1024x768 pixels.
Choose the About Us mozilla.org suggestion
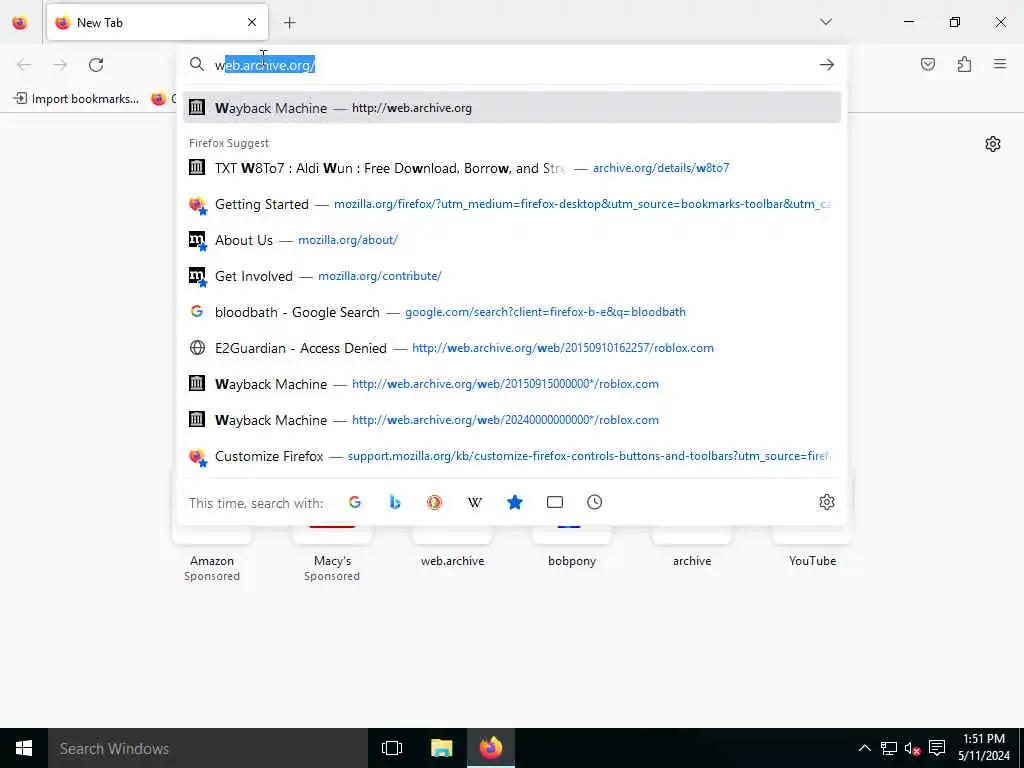click(x=512, y=240)
